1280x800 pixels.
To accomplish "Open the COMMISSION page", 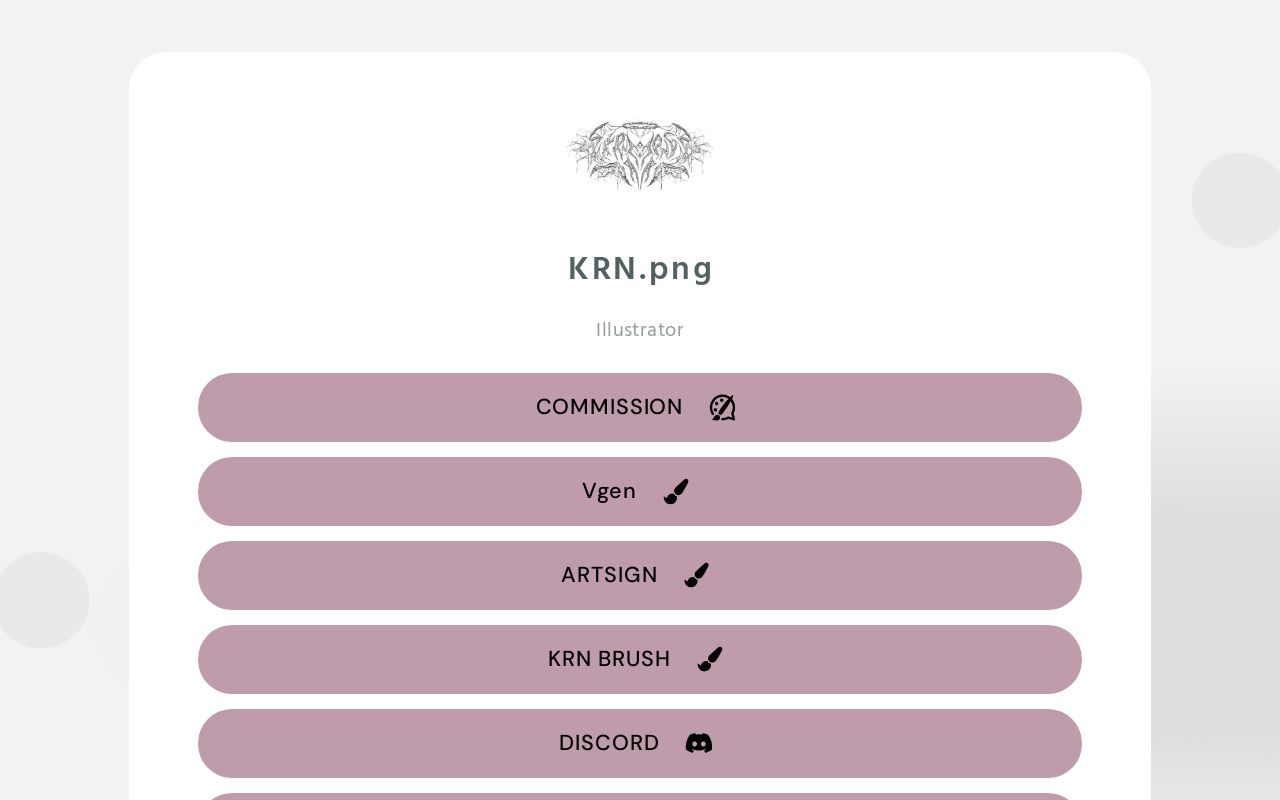I will 640,407.
